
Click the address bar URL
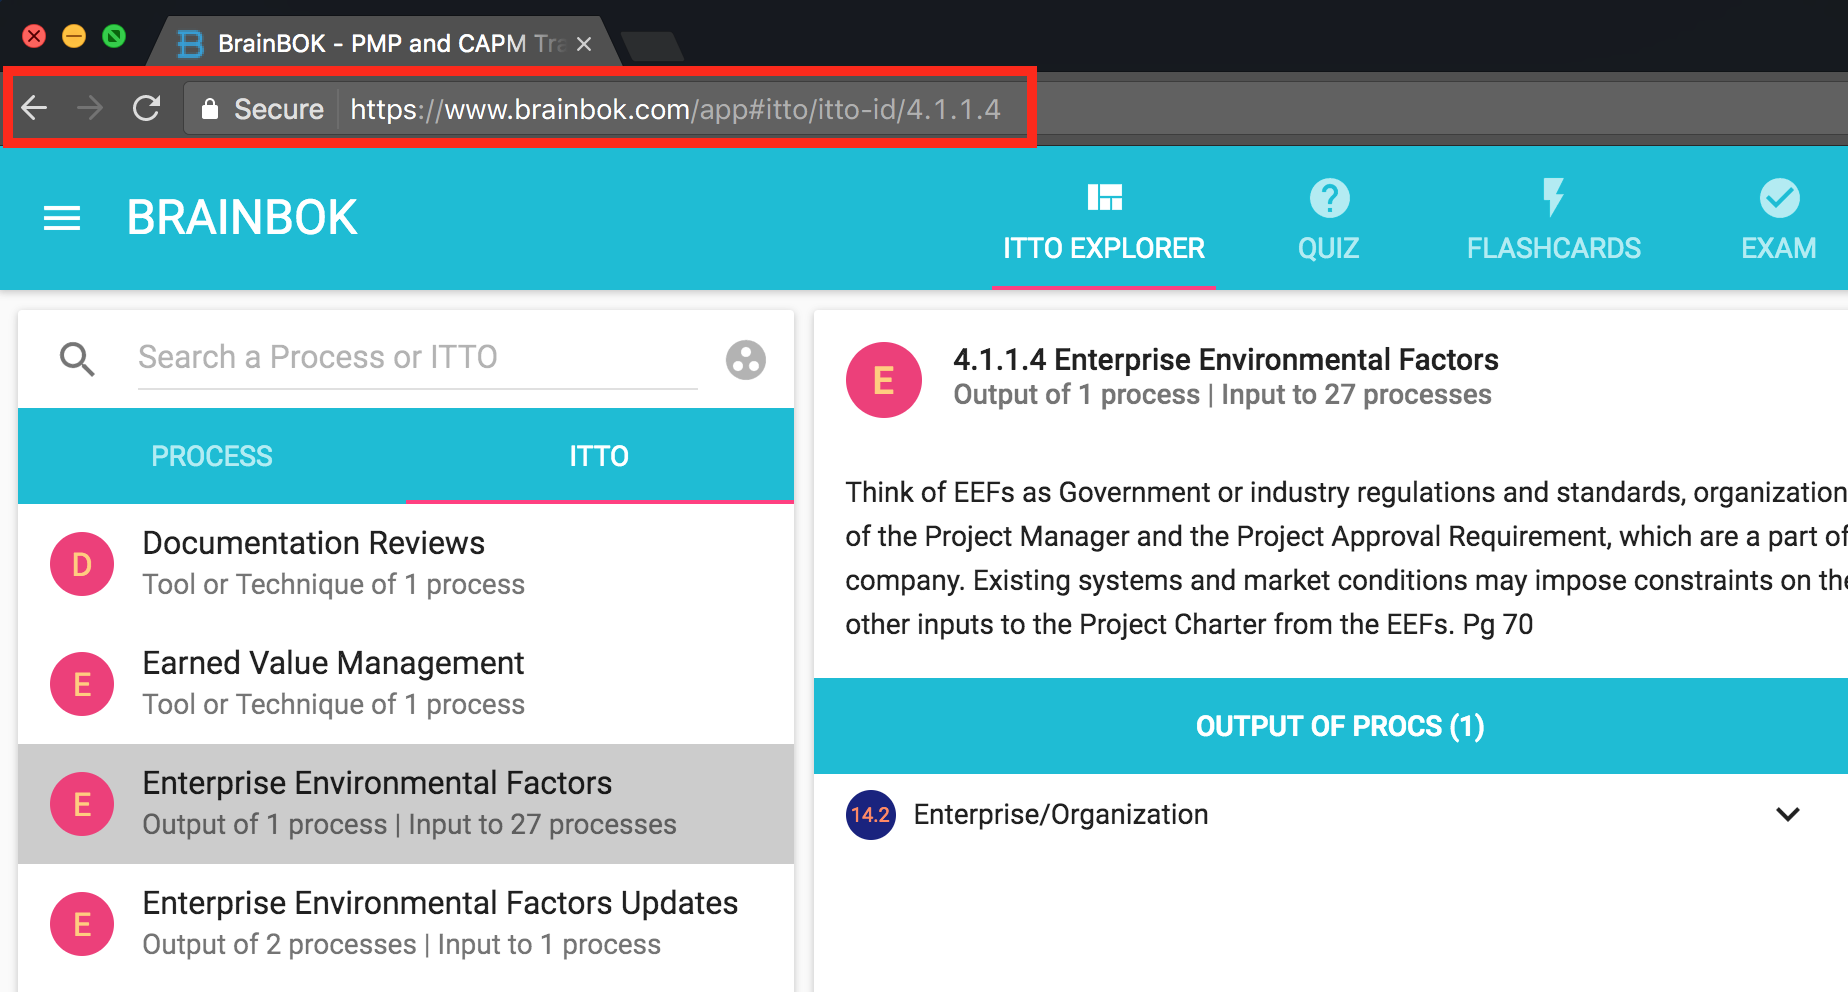[x=675, y=109]
